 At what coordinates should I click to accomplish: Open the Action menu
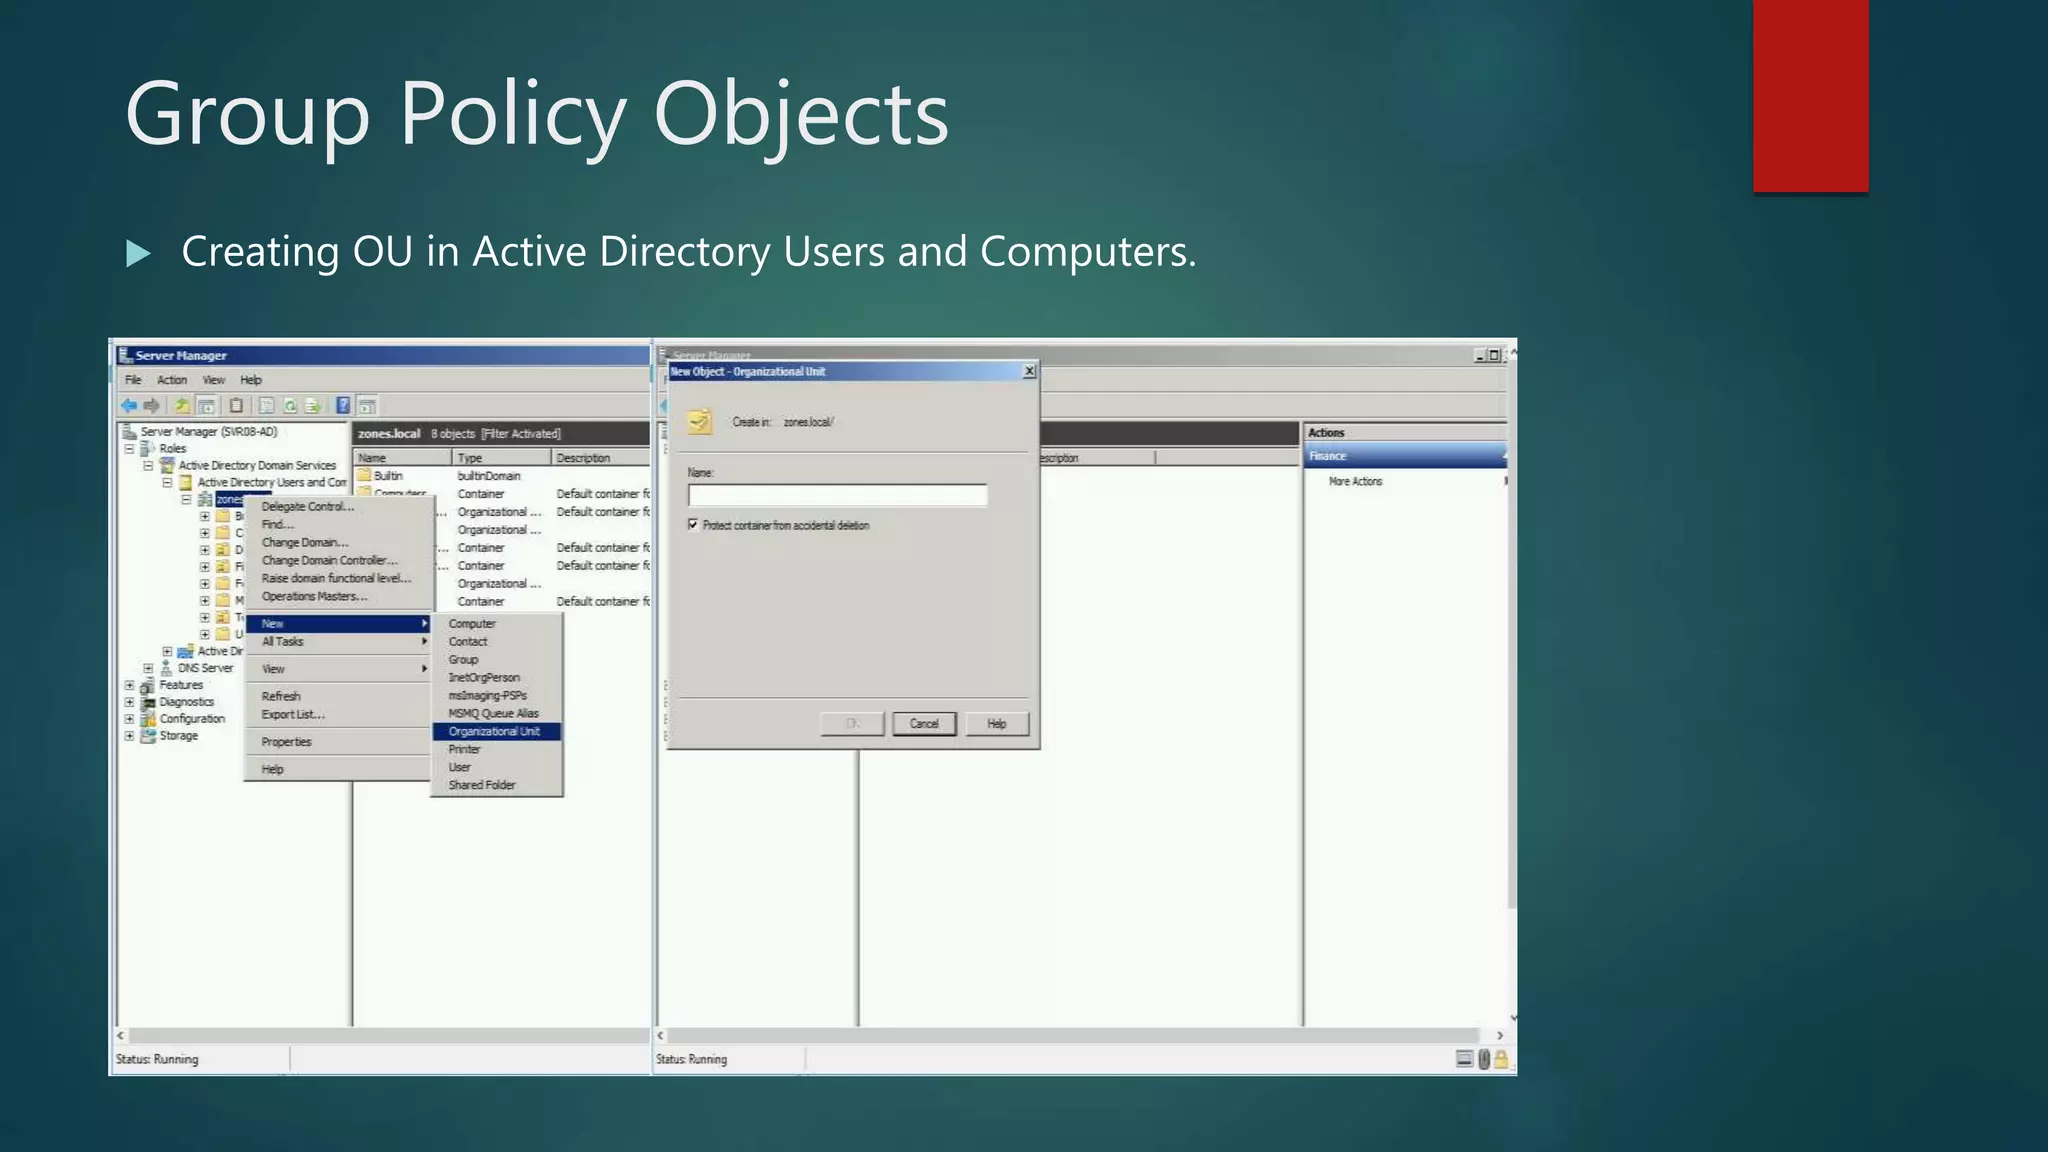(x=172, y=380)
